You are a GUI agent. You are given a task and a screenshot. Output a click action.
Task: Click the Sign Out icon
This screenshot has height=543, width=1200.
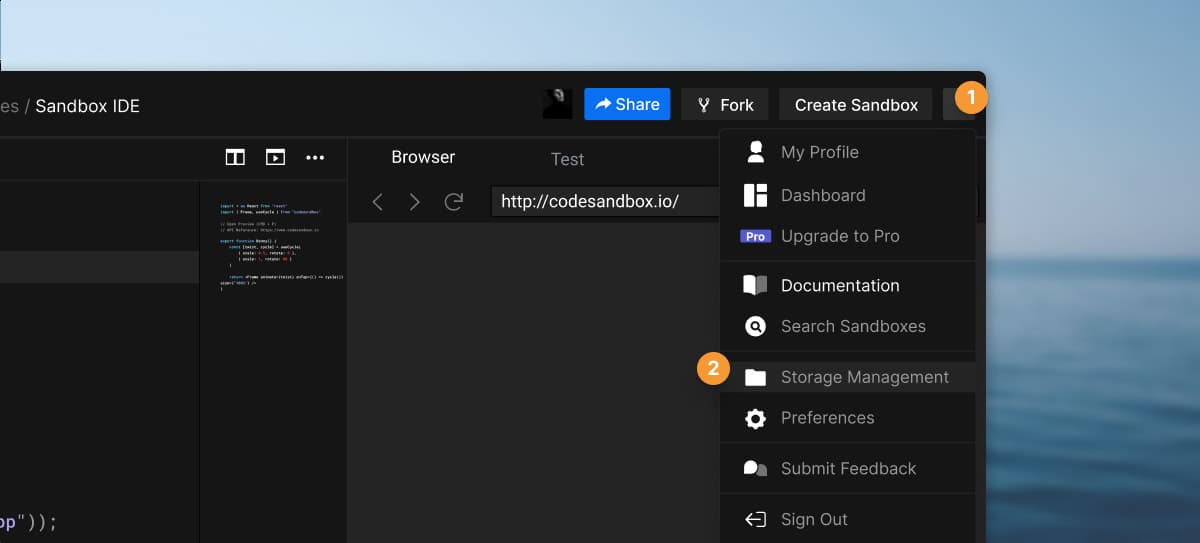[756, 519]
